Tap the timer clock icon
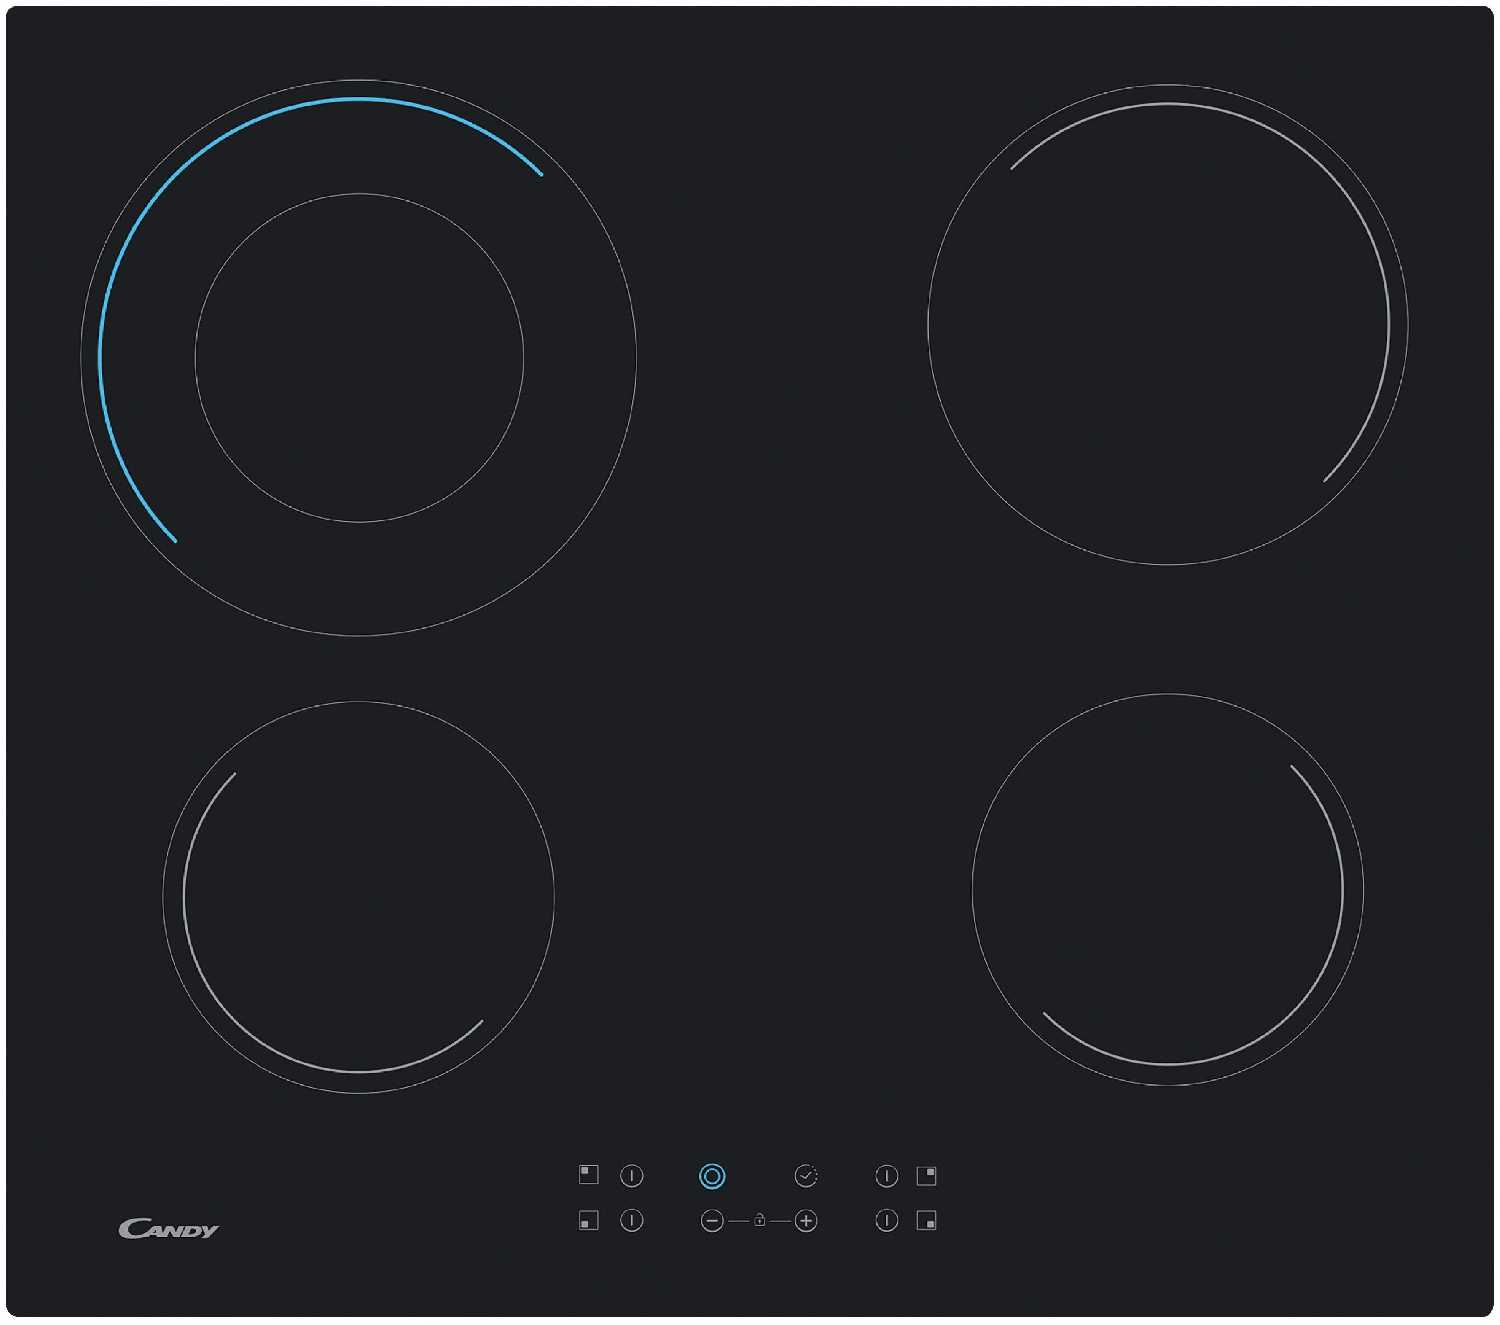The height and width of the screenshot is (1325, 1500). click(806, 1176)
